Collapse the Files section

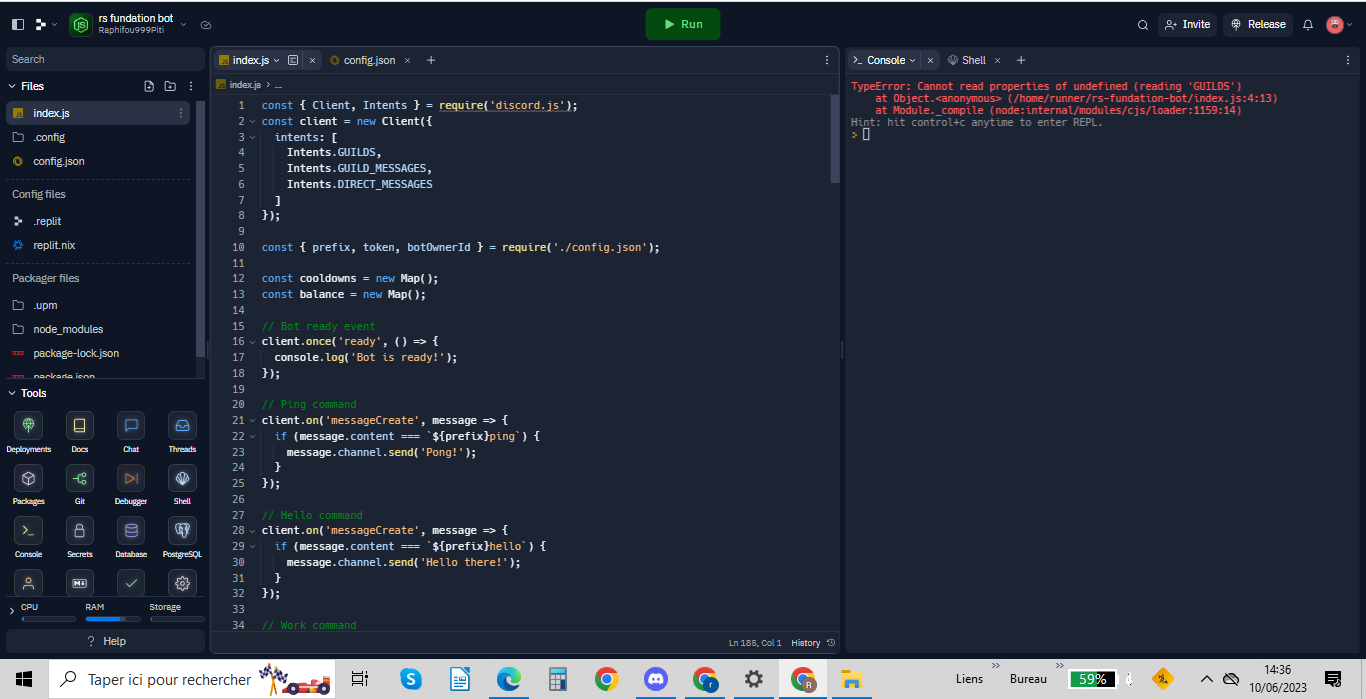pyautogui.click(x=13, y=86)
